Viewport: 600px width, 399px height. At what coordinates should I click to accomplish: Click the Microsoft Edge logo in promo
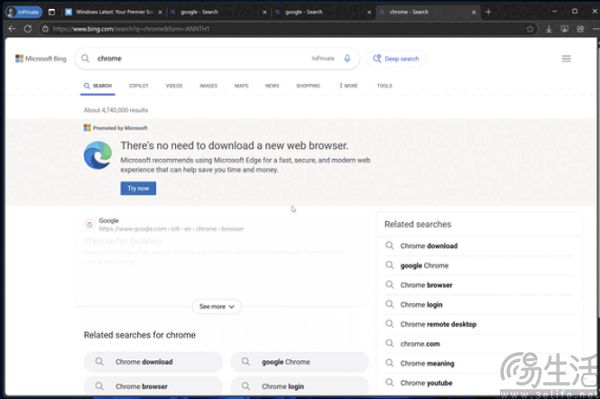coord(98,155)
